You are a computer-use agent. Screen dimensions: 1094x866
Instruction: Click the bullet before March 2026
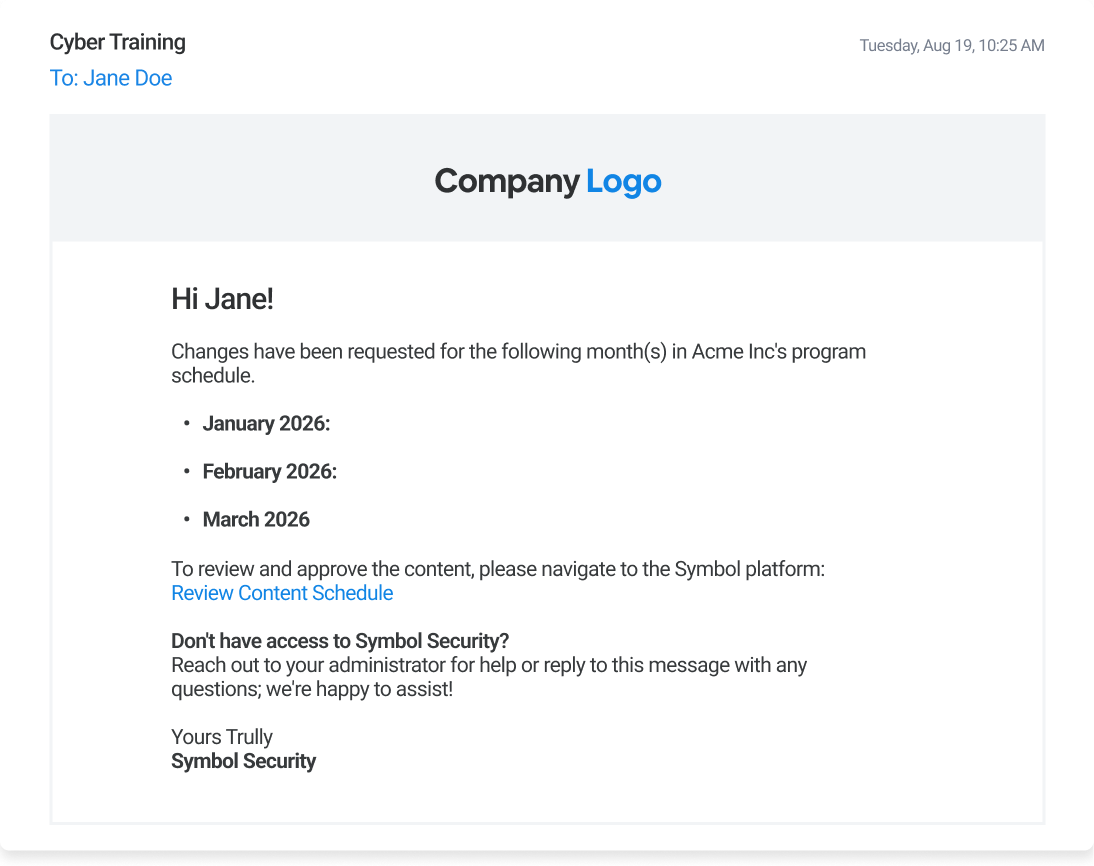186,519
